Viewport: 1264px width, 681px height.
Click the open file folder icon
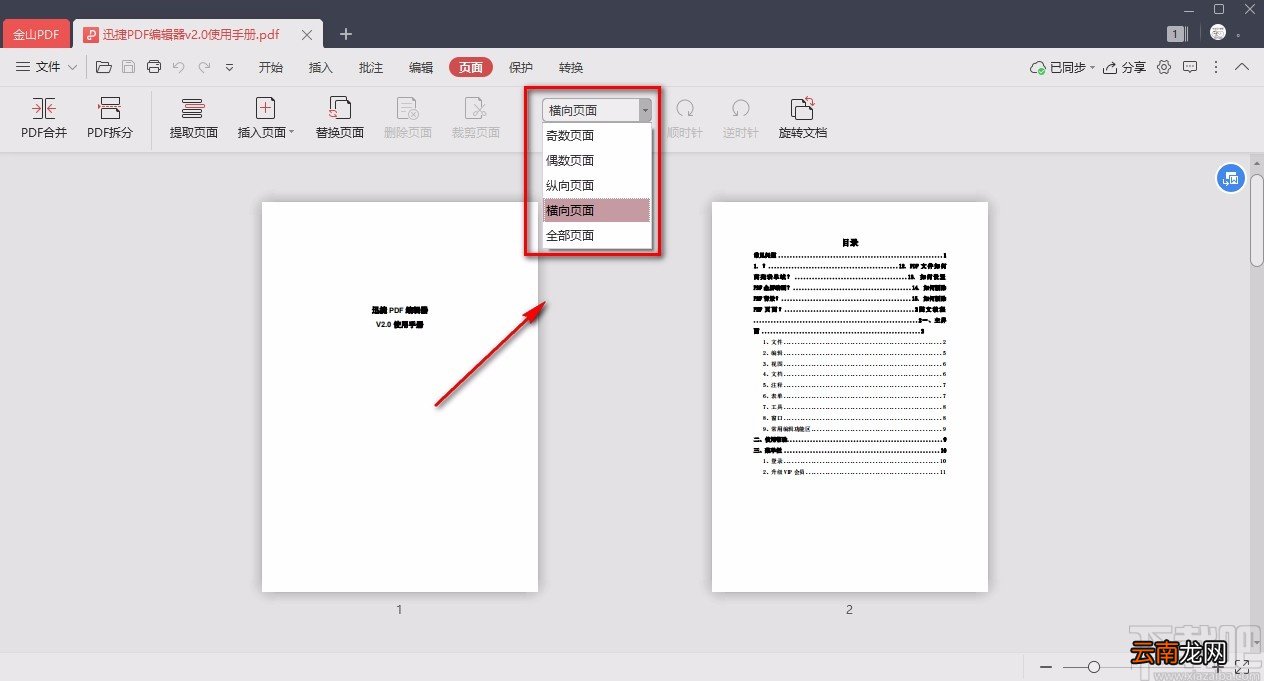click(104, 67)
